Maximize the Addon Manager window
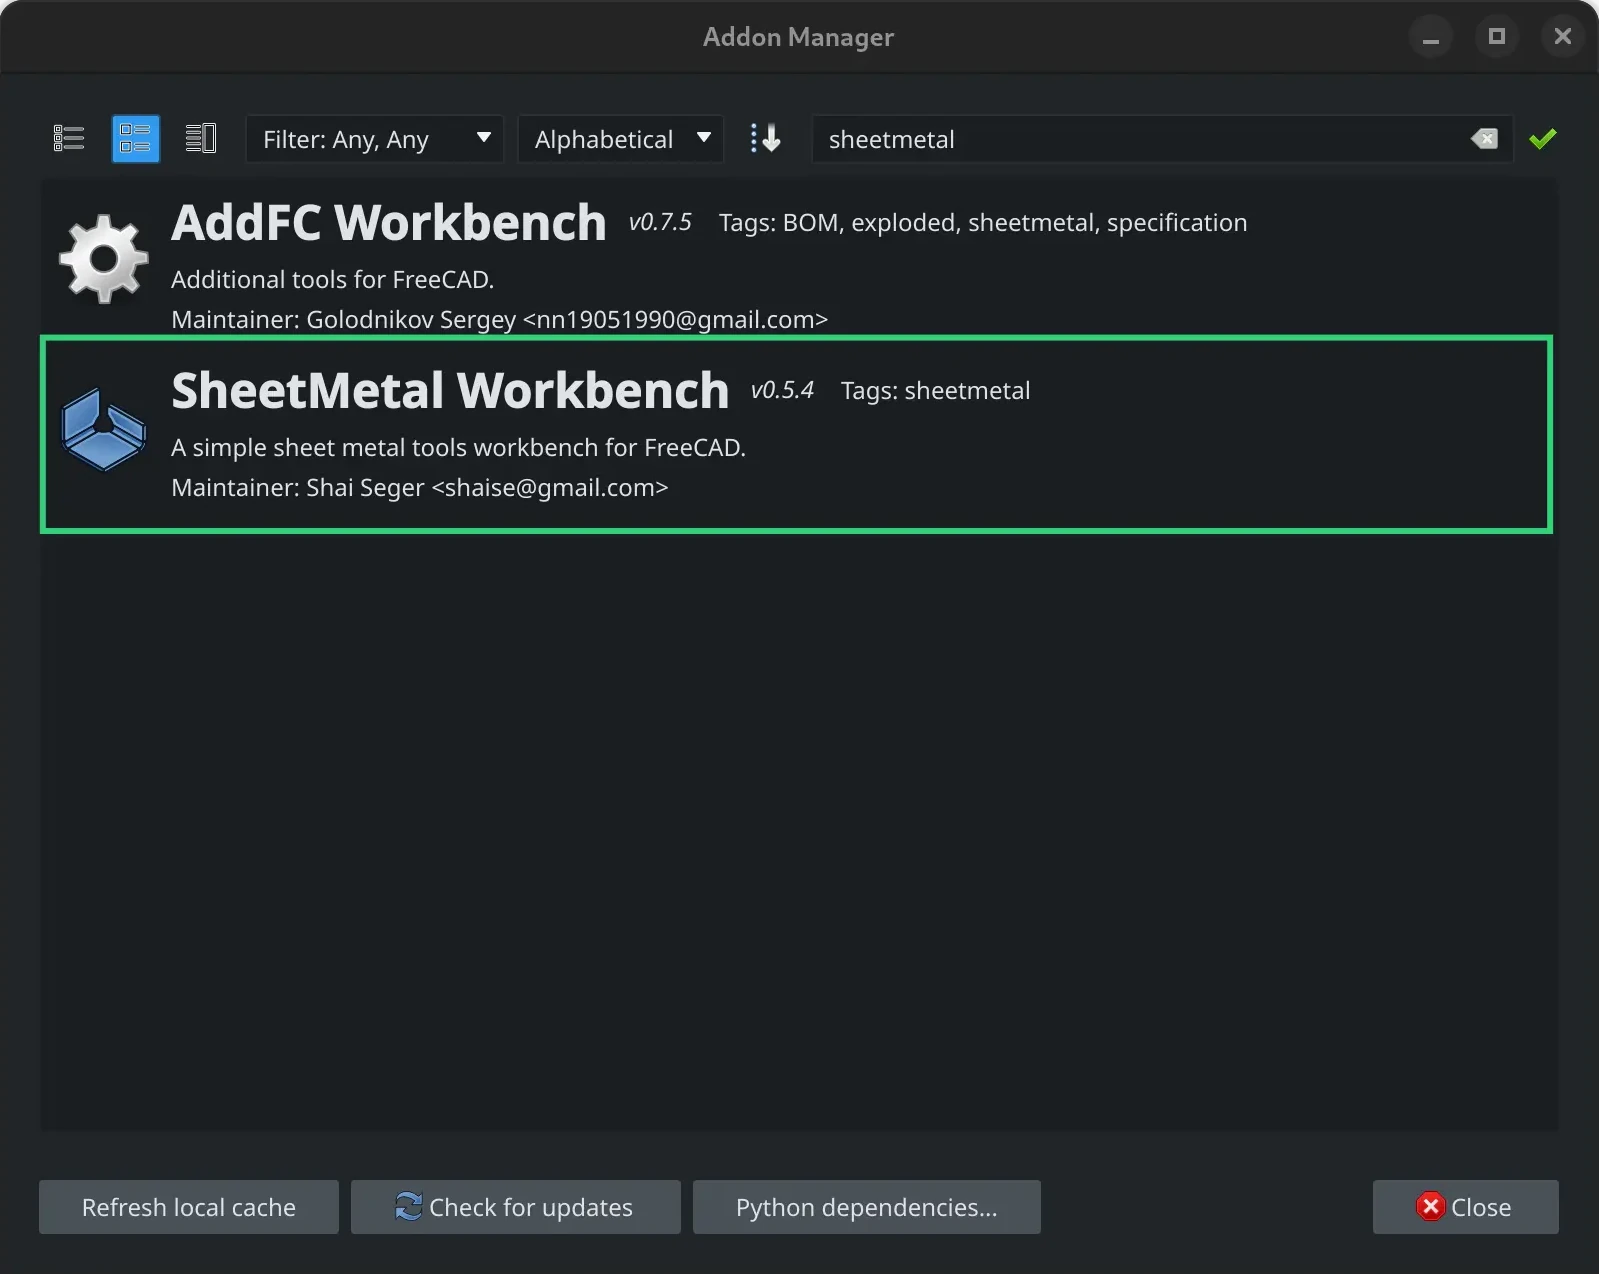1599x1274 pixels. [x=1496, y=37]
